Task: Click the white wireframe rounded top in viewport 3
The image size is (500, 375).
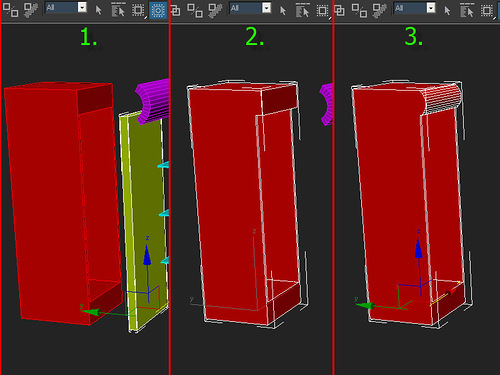Action: point(442,98)
